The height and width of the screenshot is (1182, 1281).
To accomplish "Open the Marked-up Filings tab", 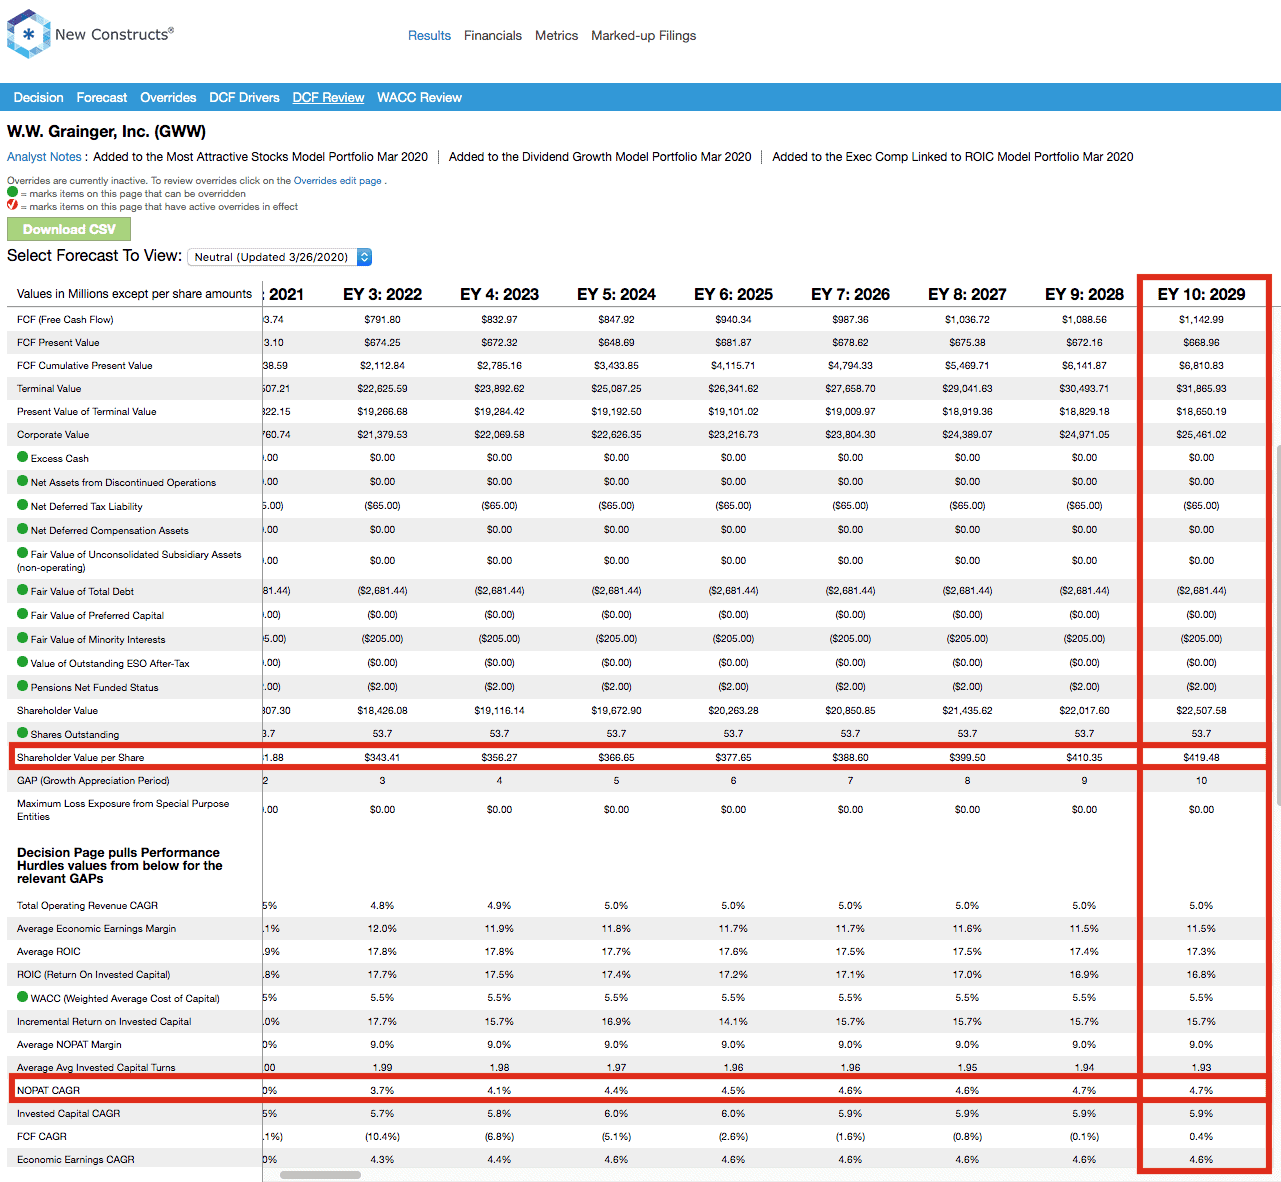I will [643, 35].
